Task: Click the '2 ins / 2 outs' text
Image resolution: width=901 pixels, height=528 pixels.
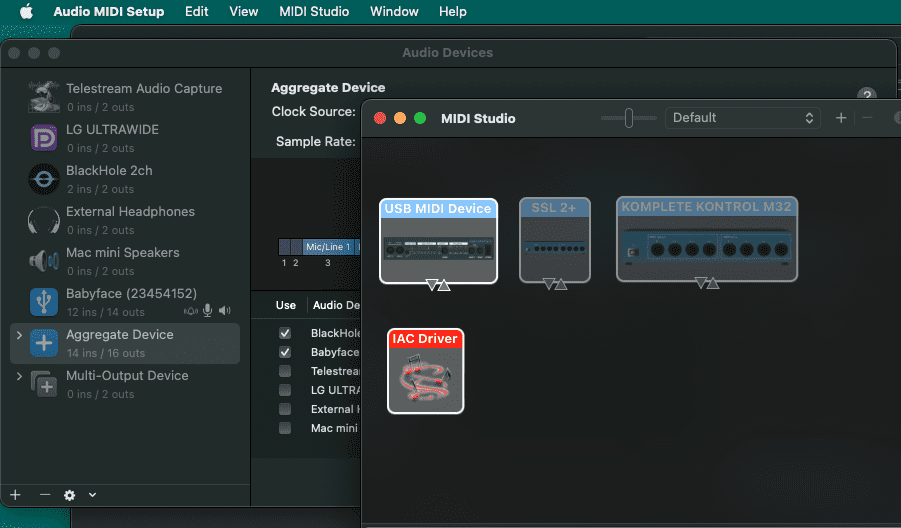Action: tap(101, 189)
